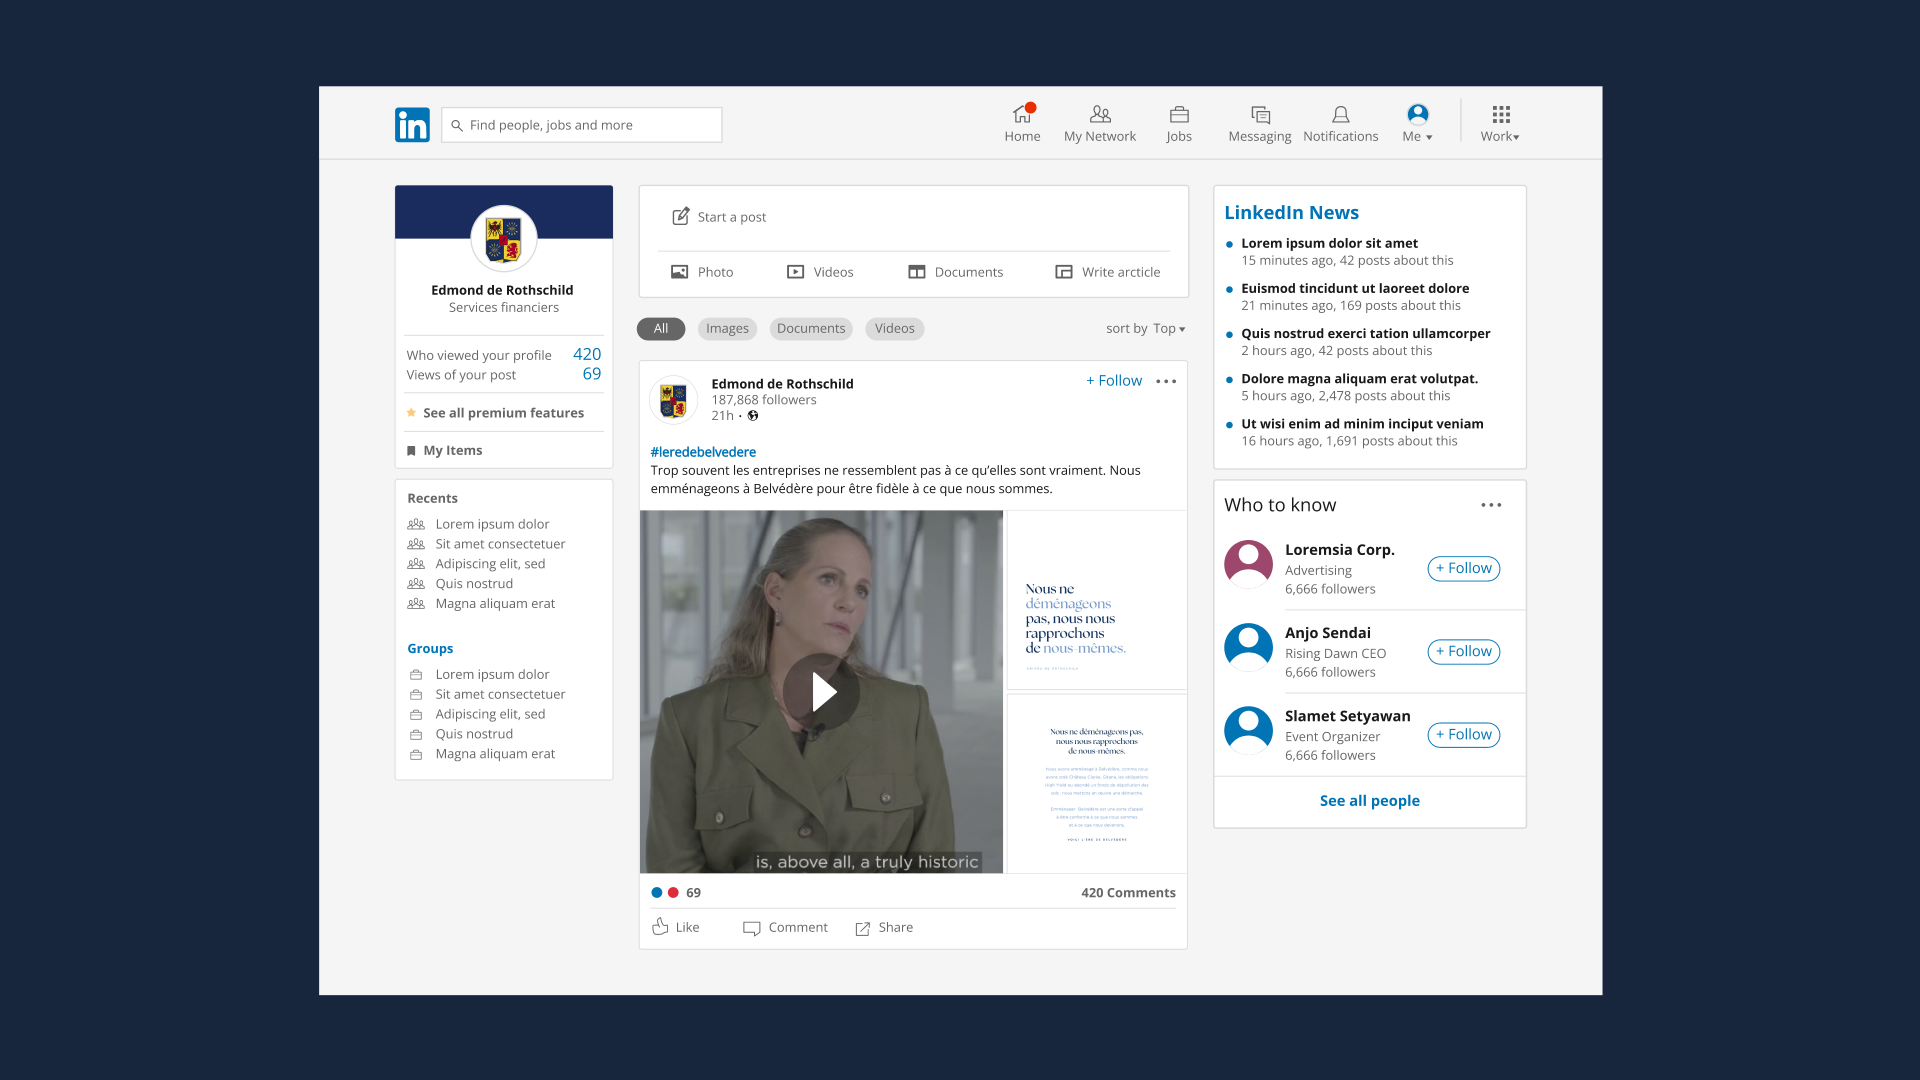Viewport: 1920px width, 1080px height.
Task: Open the #leredebelvedere hashtag
Action: (x=703, y=452)
